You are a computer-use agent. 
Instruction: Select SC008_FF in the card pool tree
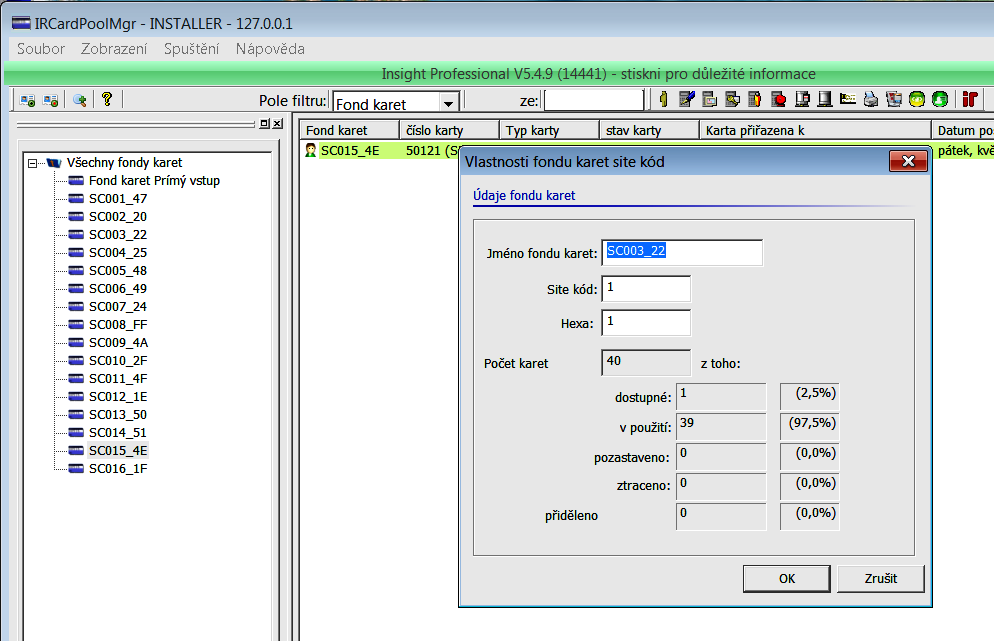pyautogui.click(x=117, y=324)
